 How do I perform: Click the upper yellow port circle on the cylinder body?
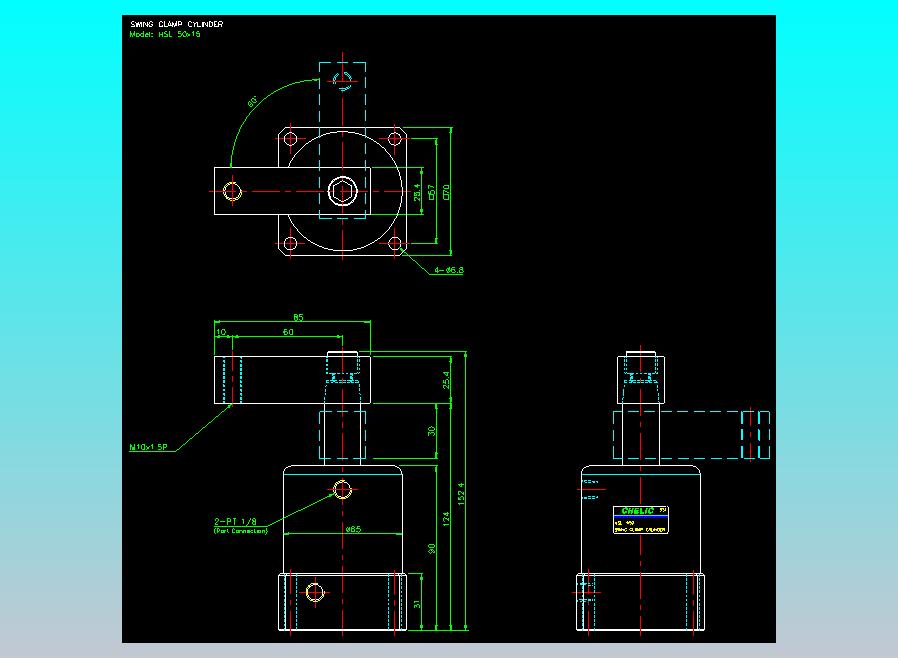[342, 490]
